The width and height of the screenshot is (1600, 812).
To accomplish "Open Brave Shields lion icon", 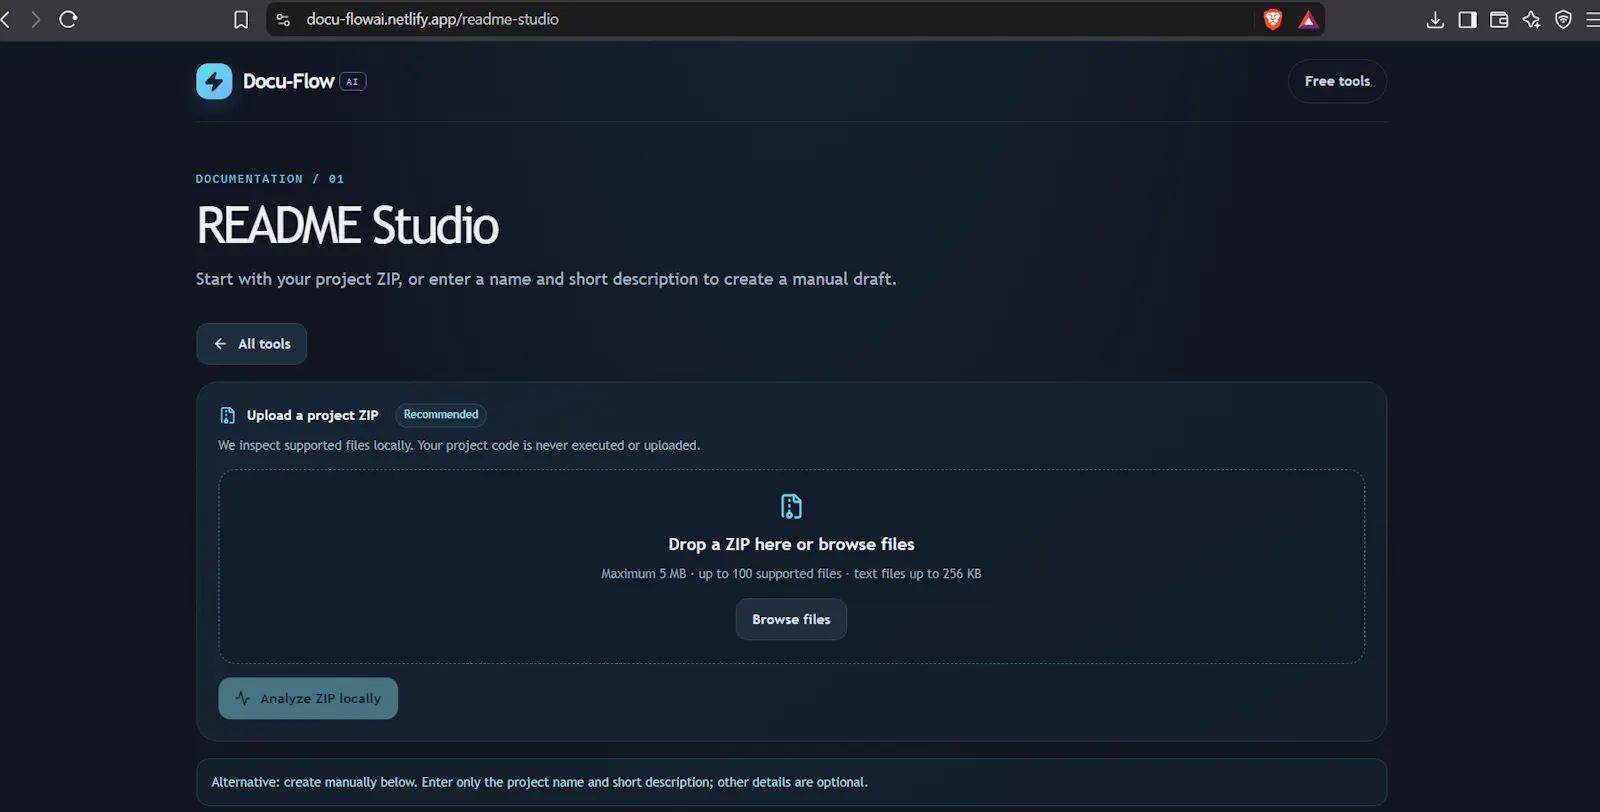I will tap(1273, 19).
